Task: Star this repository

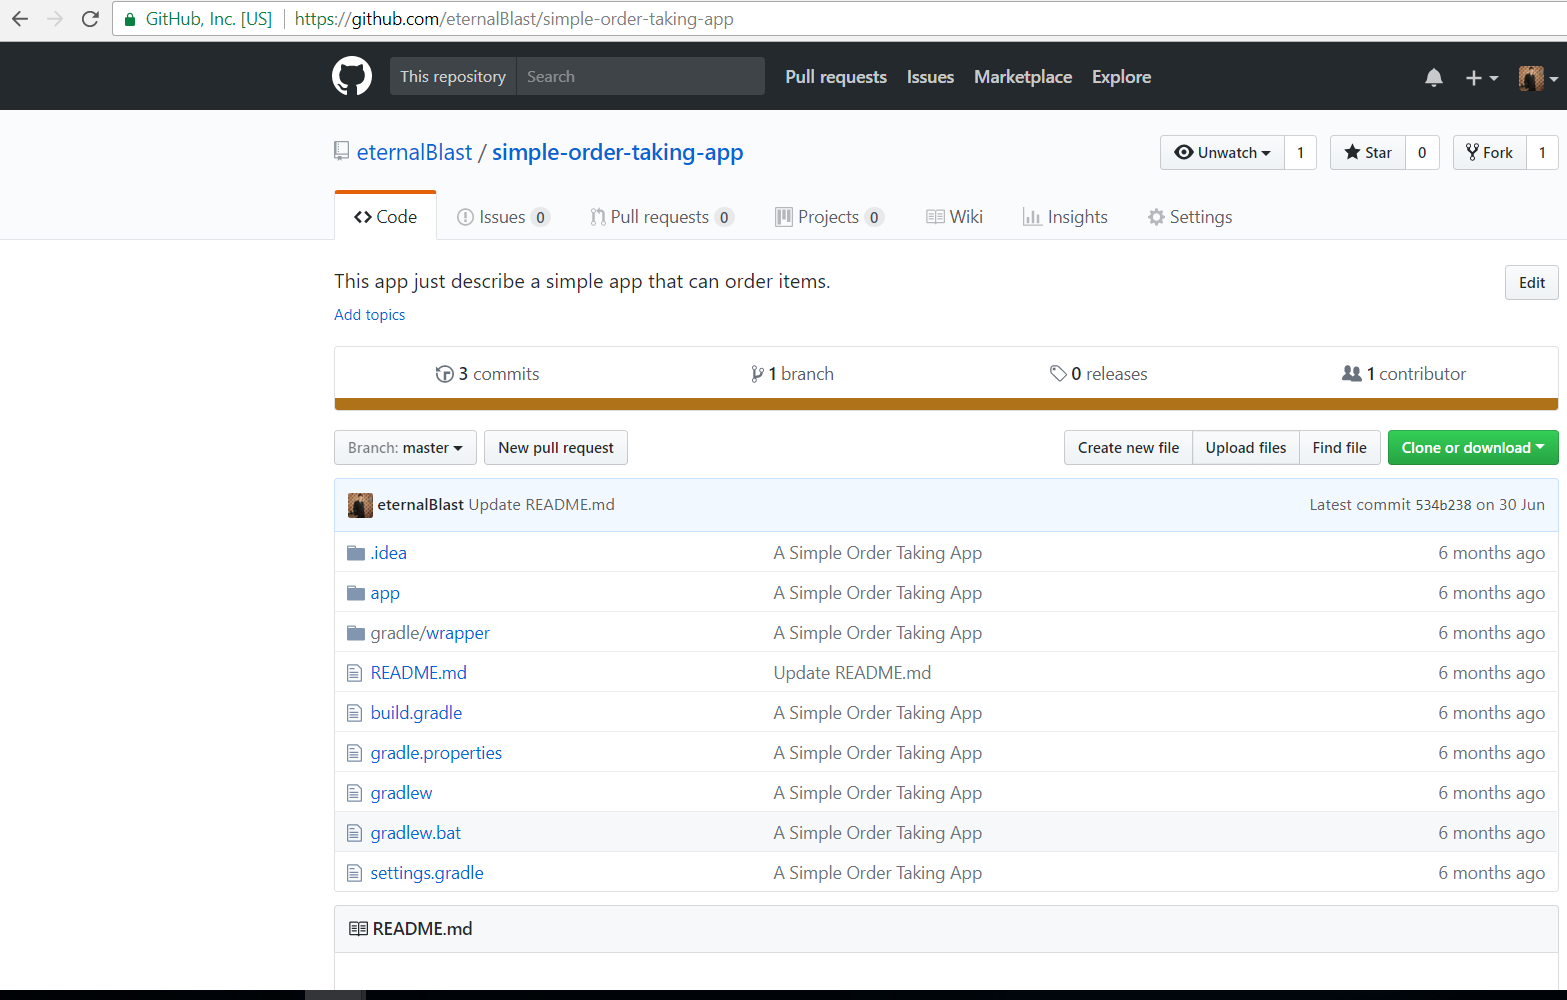Action: click(x=1368, y=153)
